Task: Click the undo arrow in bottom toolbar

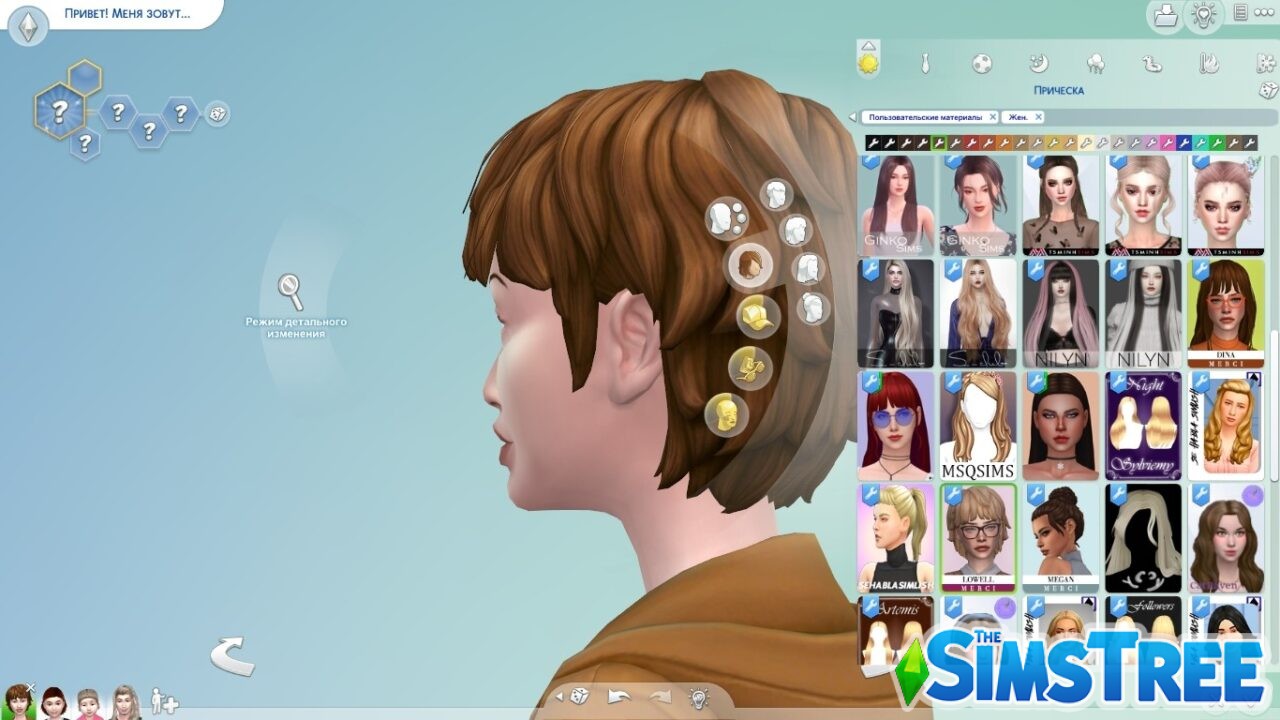Action: coord(618,697)
